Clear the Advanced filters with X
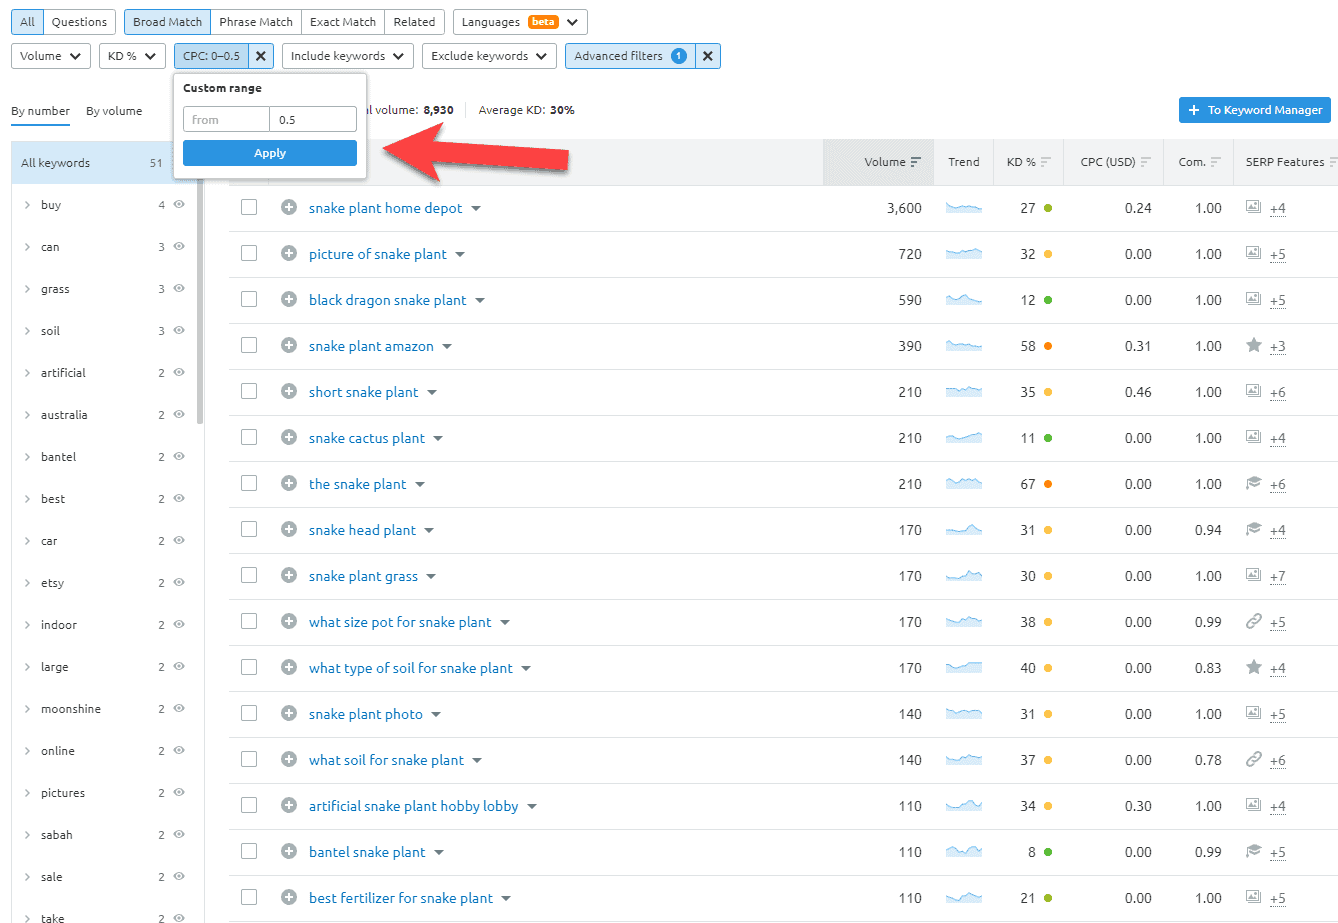 pos(708,56)
